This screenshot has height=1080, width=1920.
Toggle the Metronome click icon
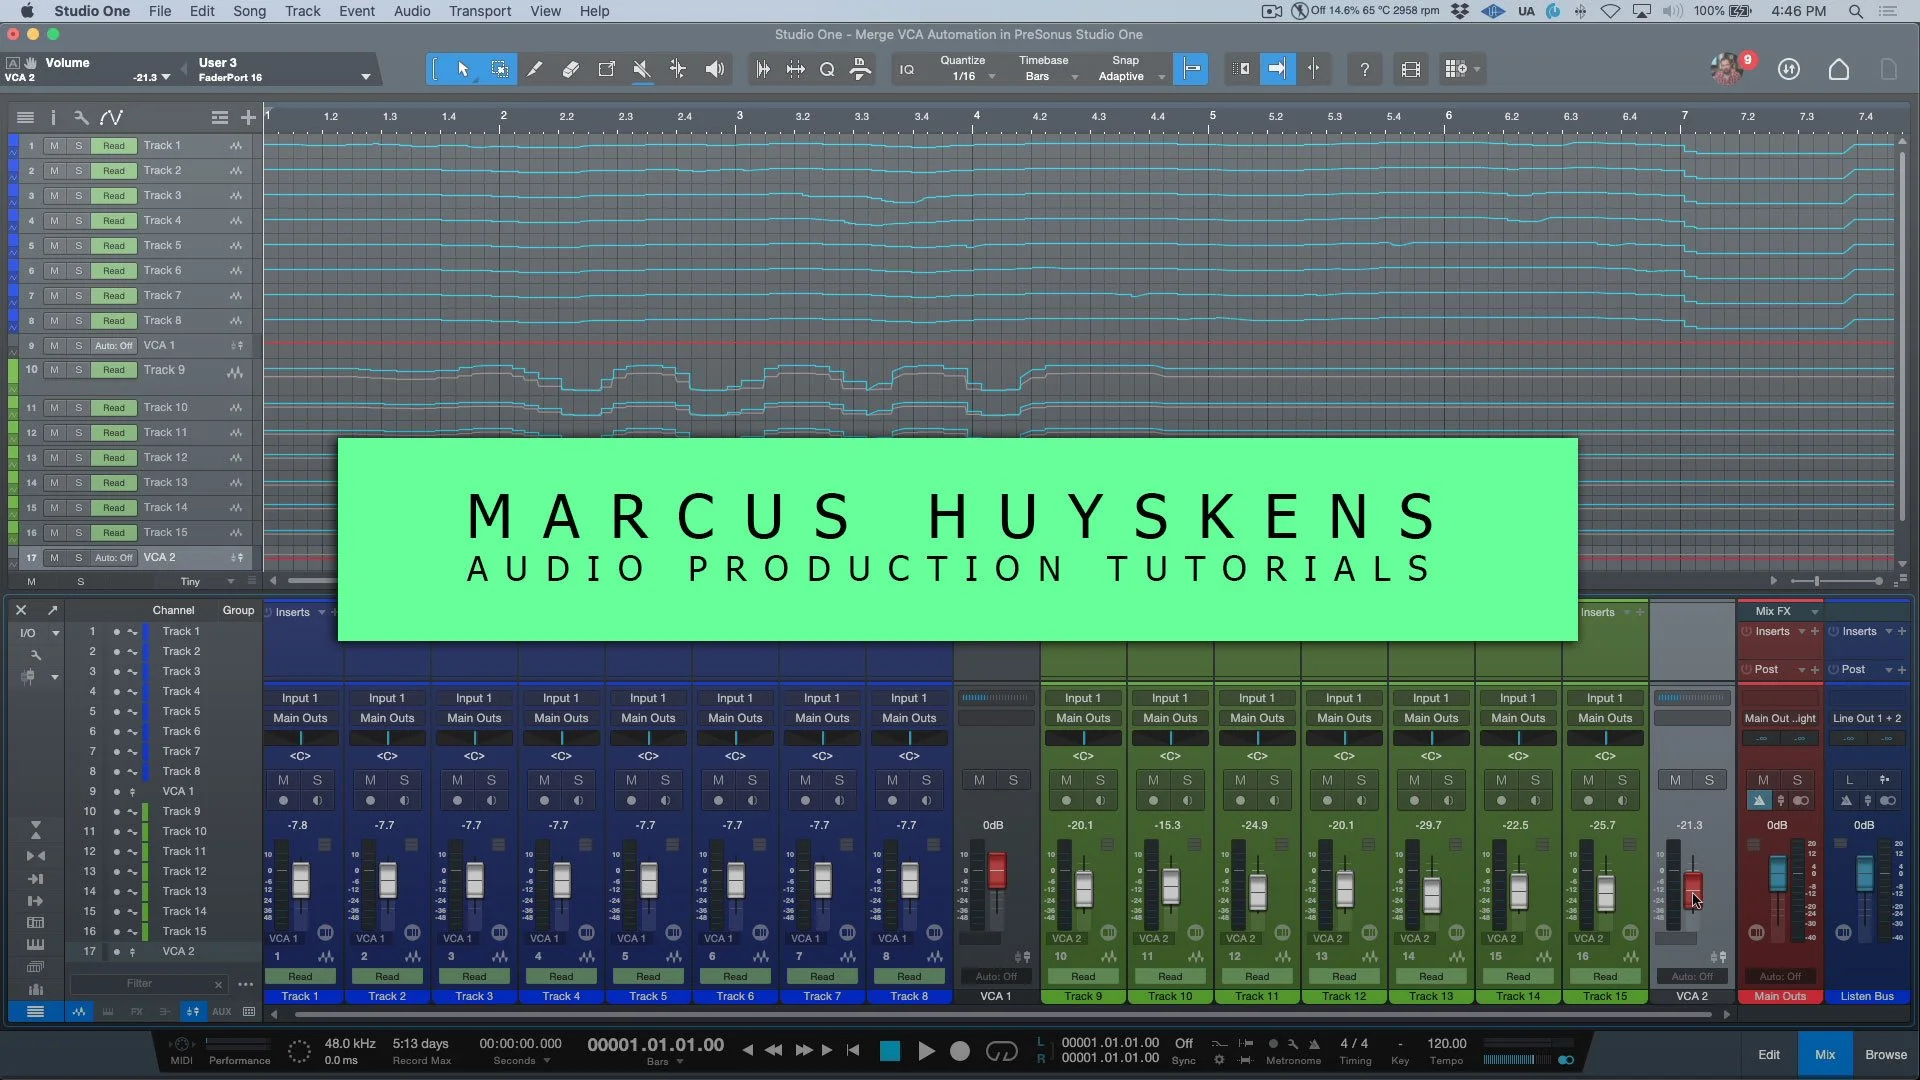coord(1314,1043)
